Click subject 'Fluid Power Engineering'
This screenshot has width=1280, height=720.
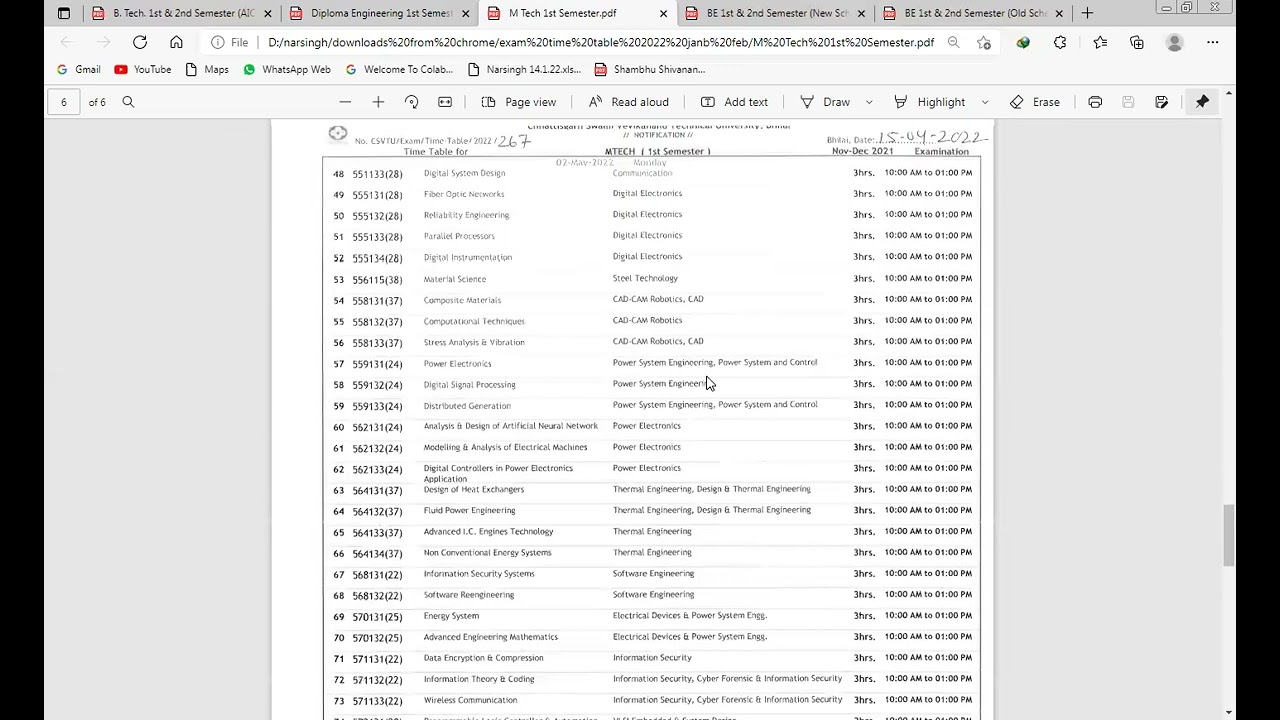(x=469, y=511)
